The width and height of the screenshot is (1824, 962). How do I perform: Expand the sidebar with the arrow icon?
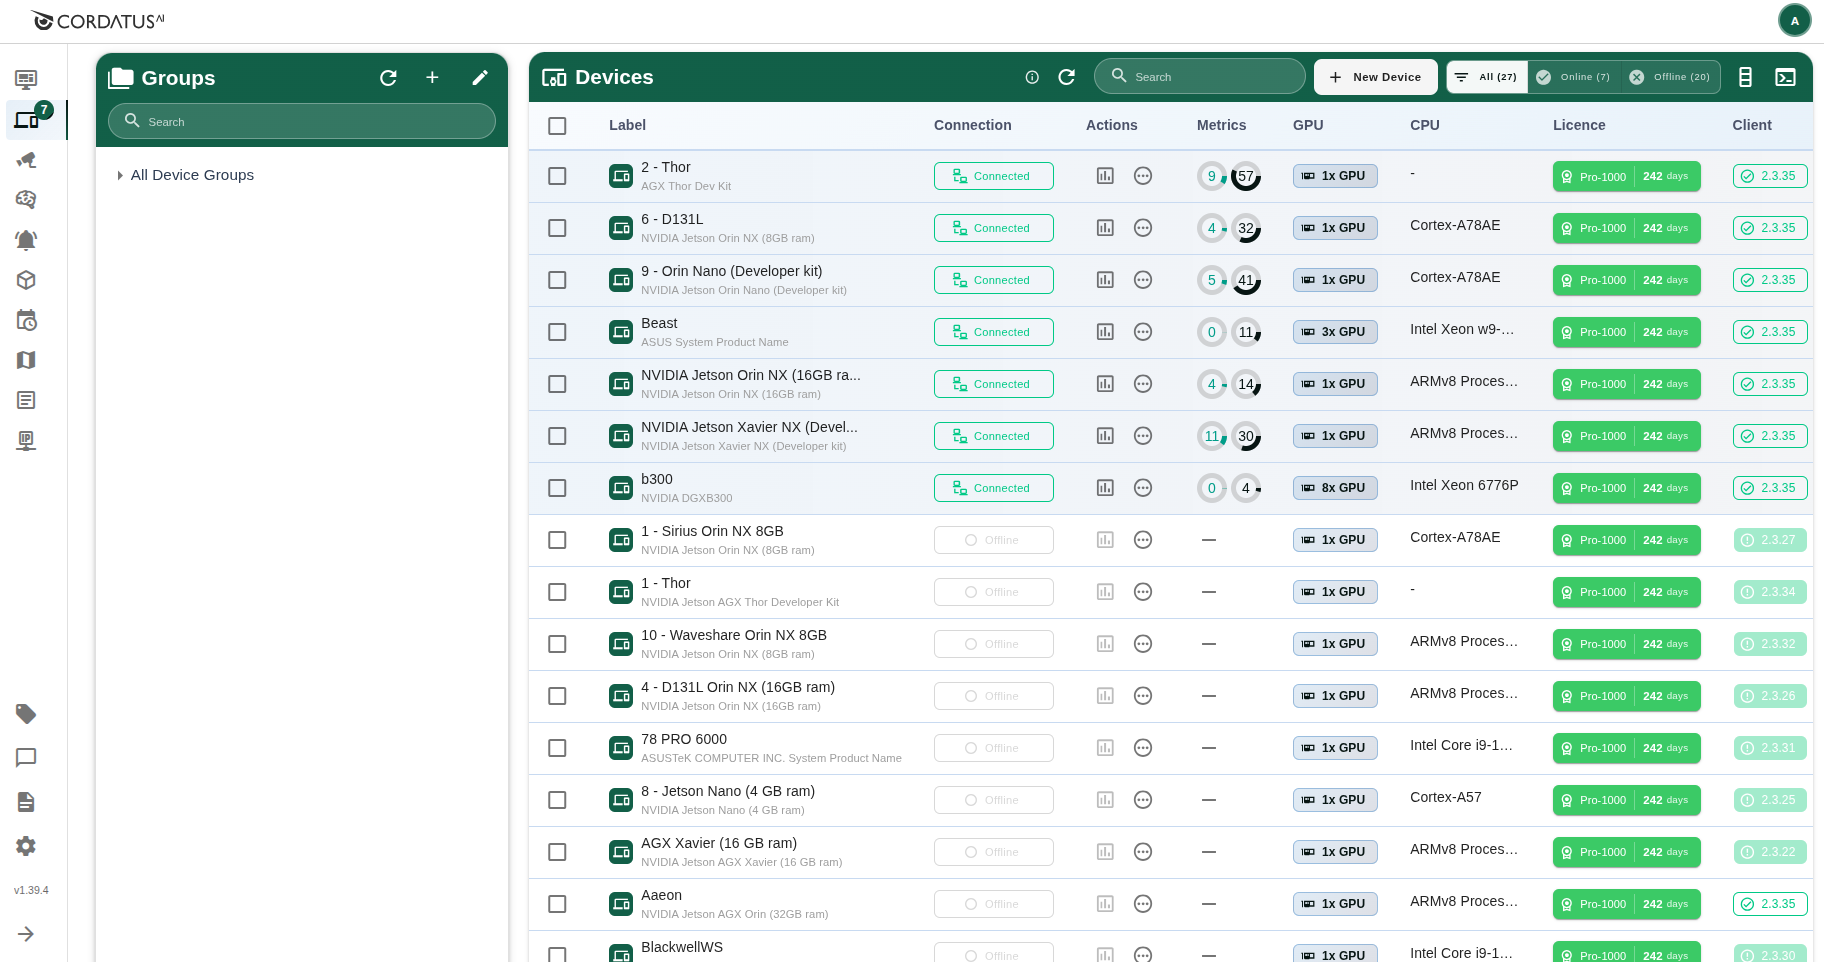point(26,934)
